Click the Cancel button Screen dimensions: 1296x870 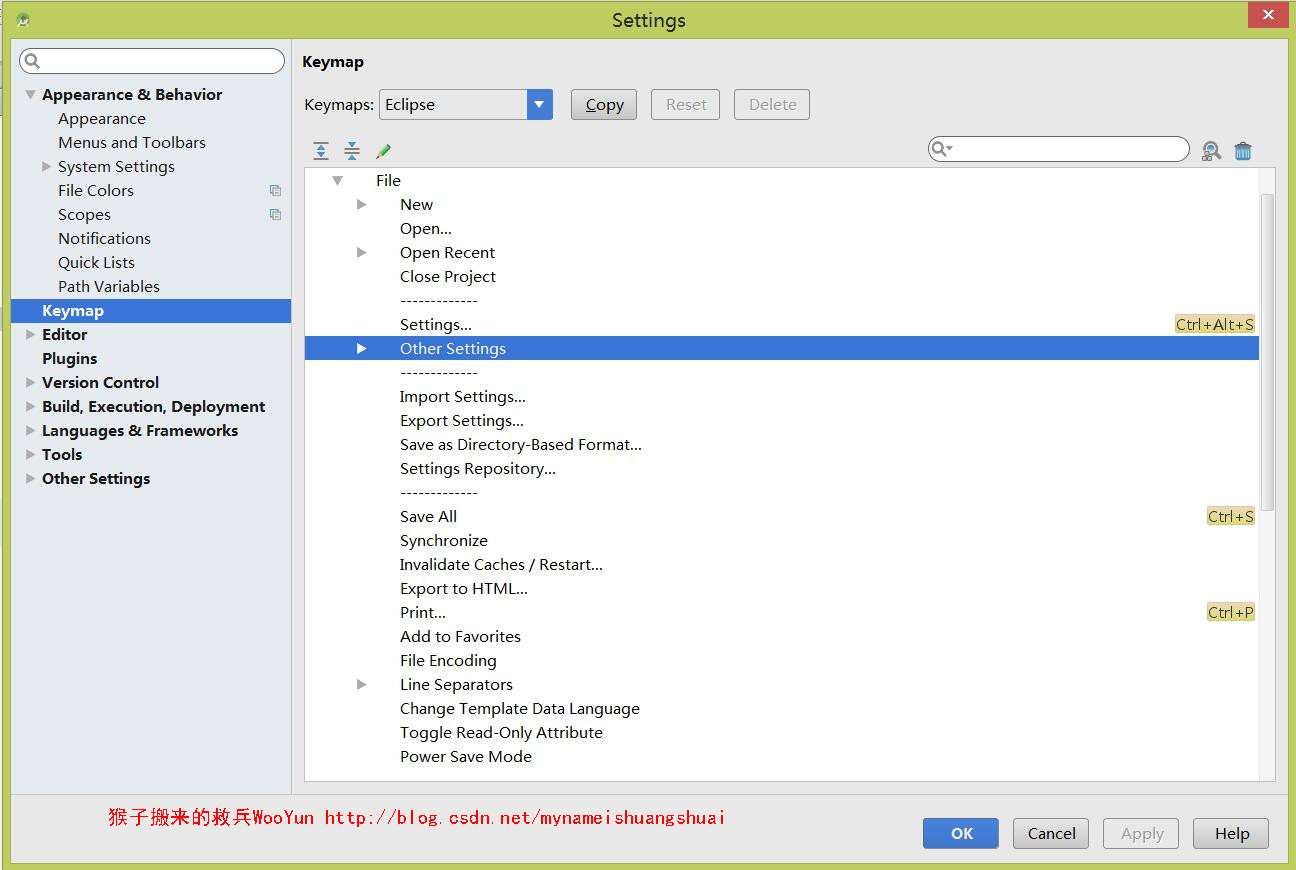1051,833
